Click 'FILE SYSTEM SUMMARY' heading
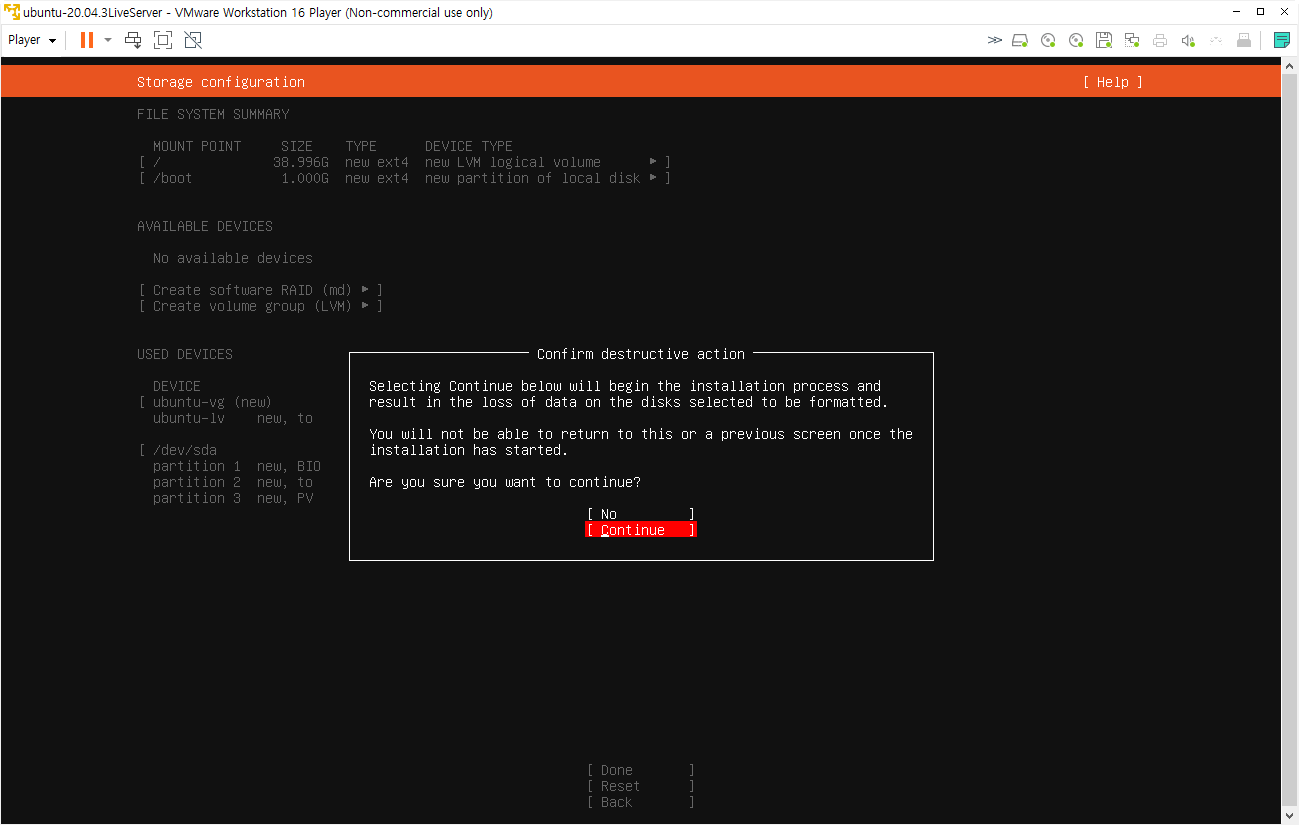The width and height of the screenshot is (1299, 825). click(x=213, y=114)
